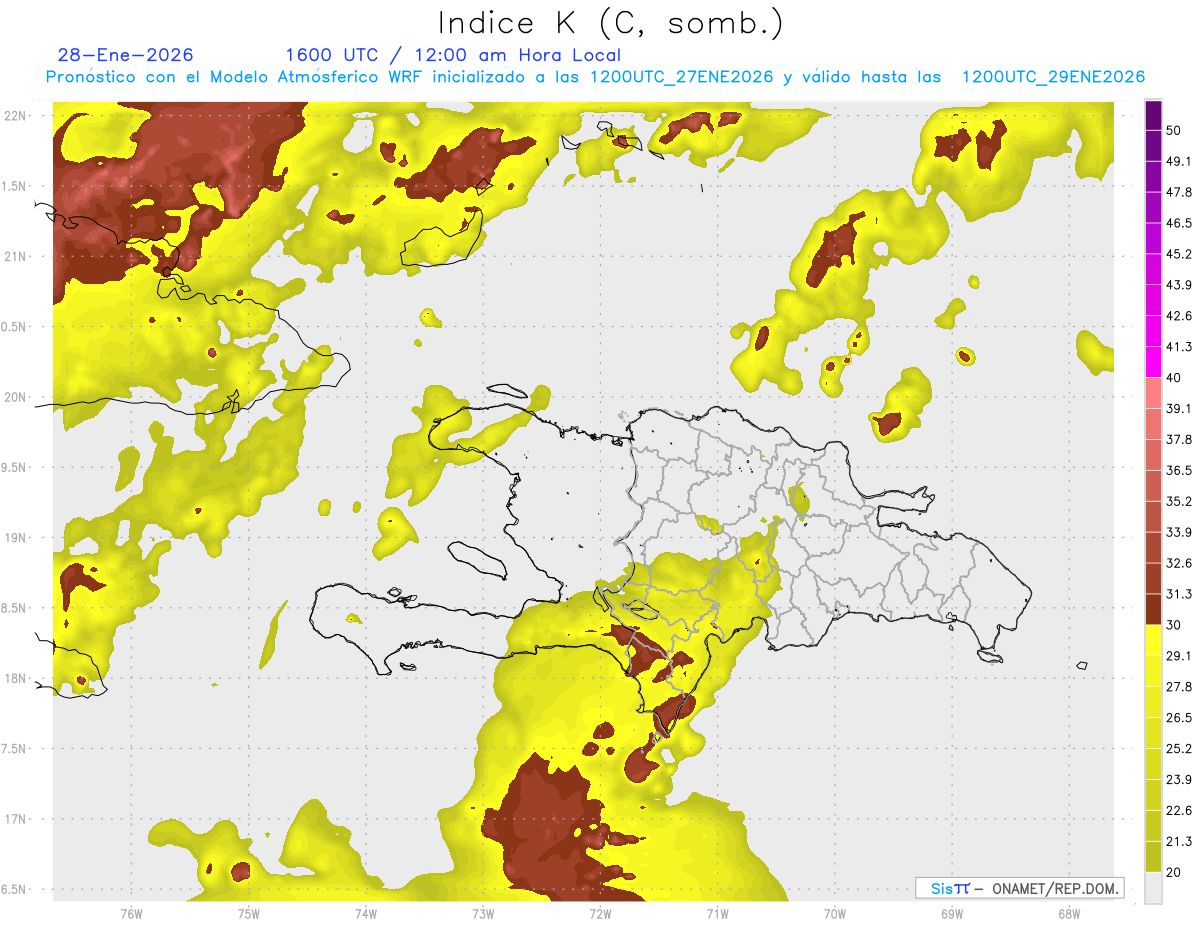
Task: Click the colorbar value '41.3'
Action: coord(1179,347)
